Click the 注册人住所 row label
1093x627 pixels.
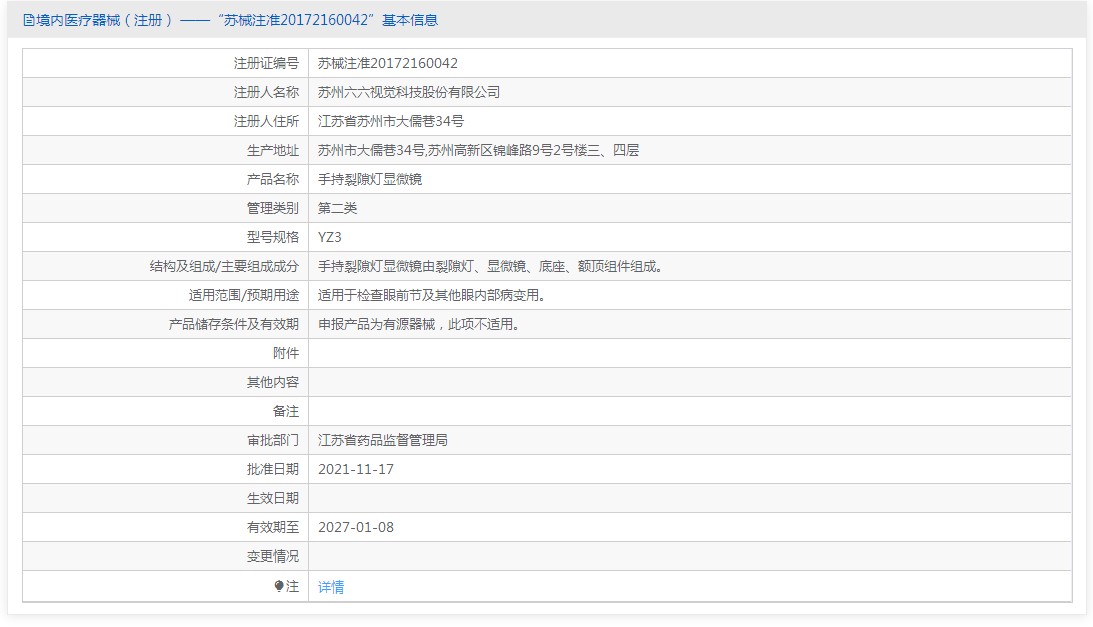266,121
